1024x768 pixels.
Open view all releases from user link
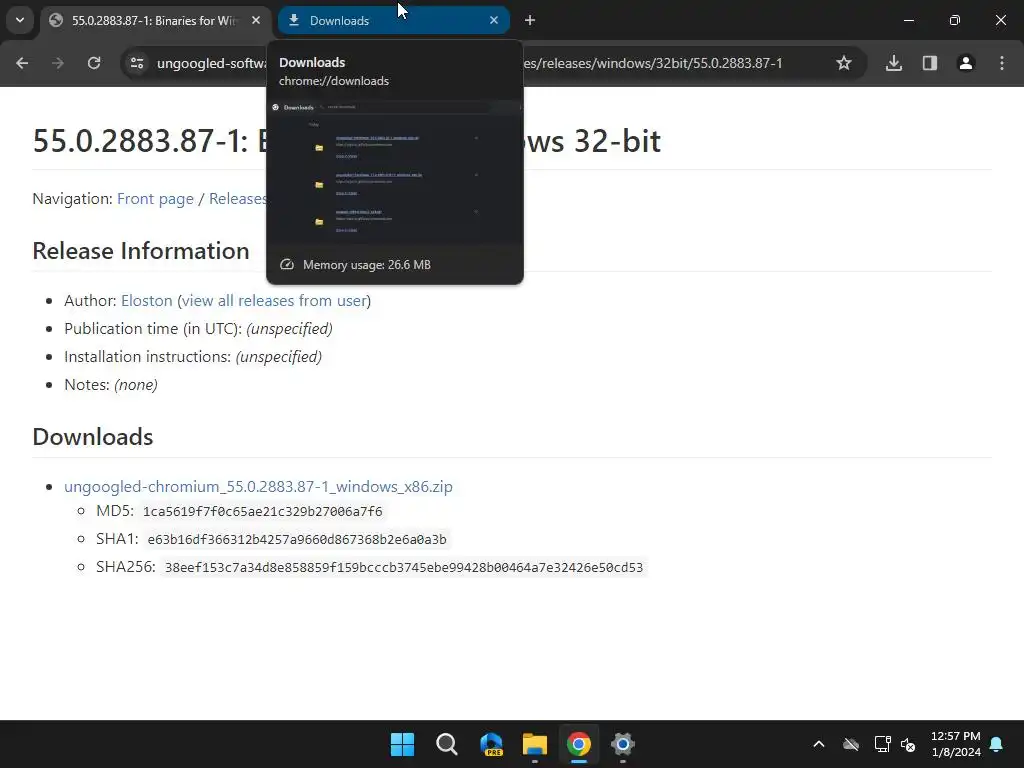[274, 300]
